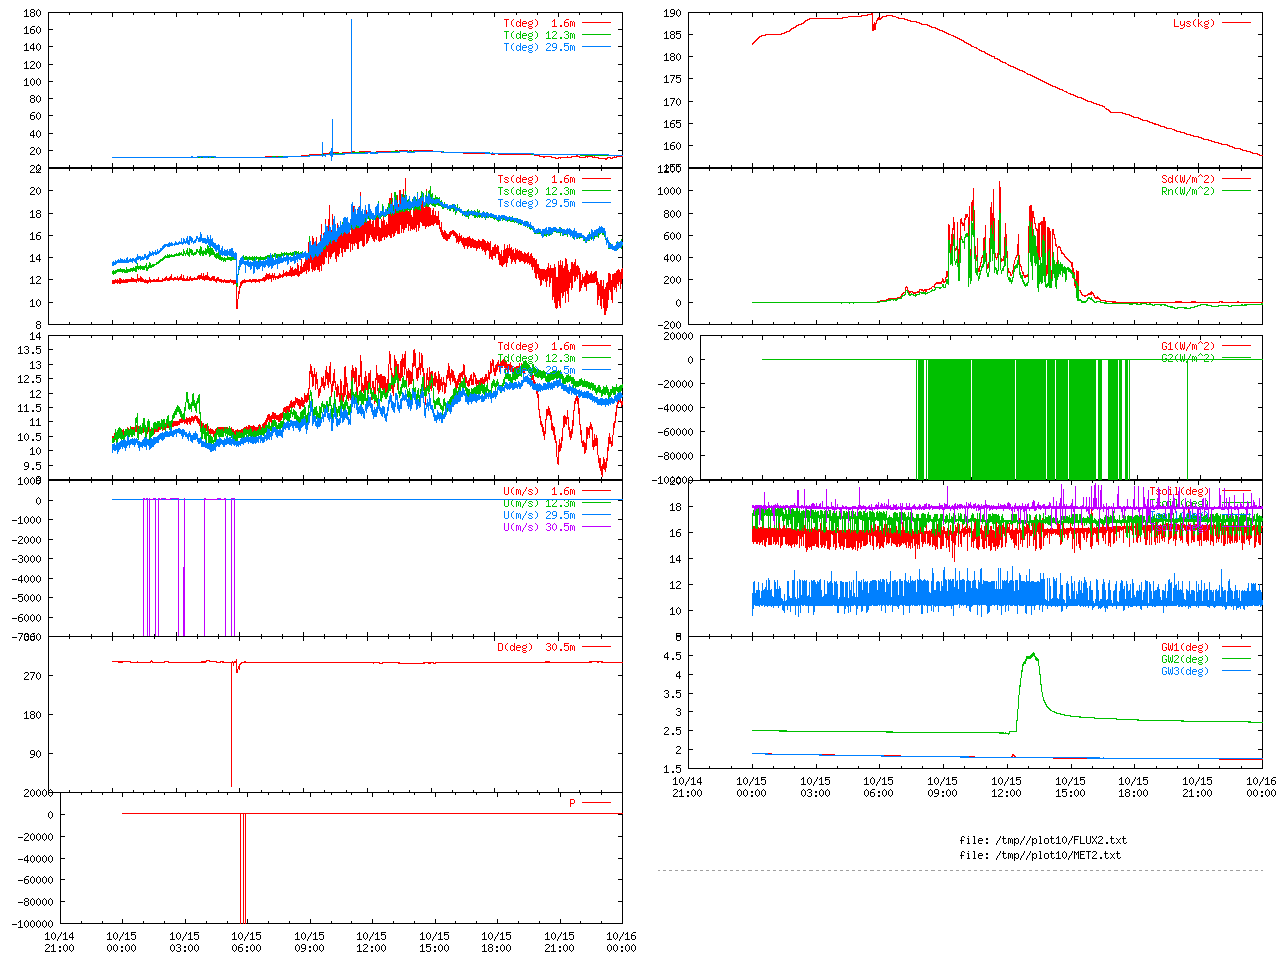Screen dimensions: 1280x960
Task: Select the G1(W/m^2) legend label
Action: 1188,346
